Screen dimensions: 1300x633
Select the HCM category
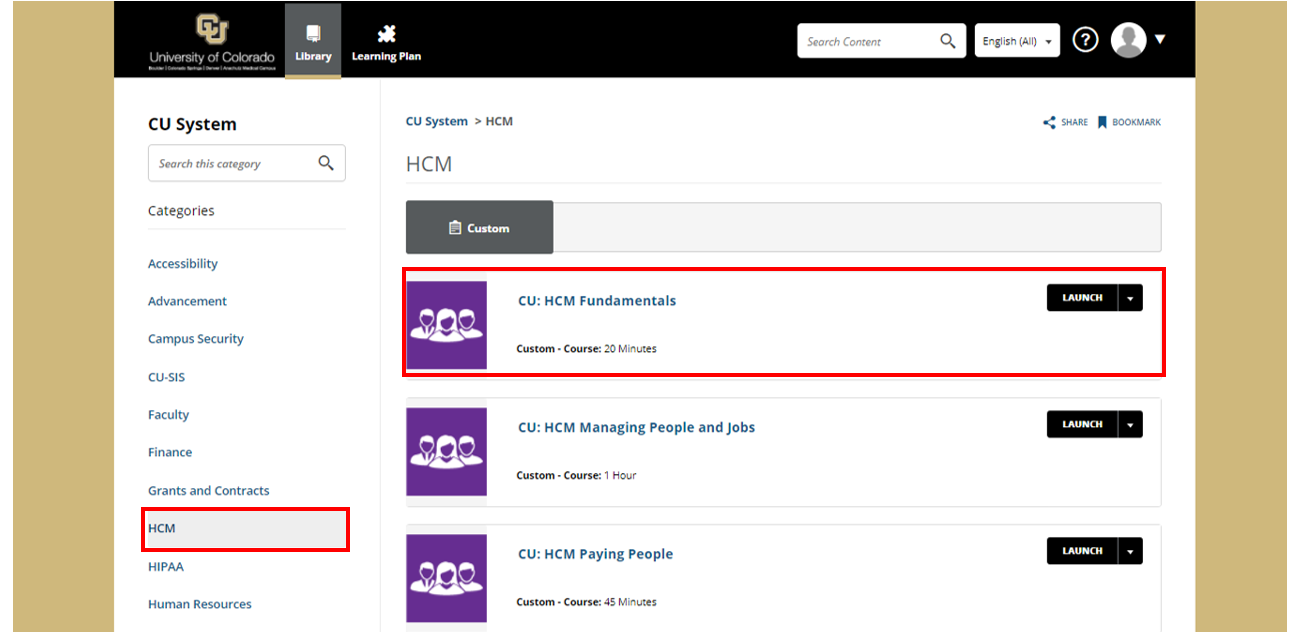point(246,528)
